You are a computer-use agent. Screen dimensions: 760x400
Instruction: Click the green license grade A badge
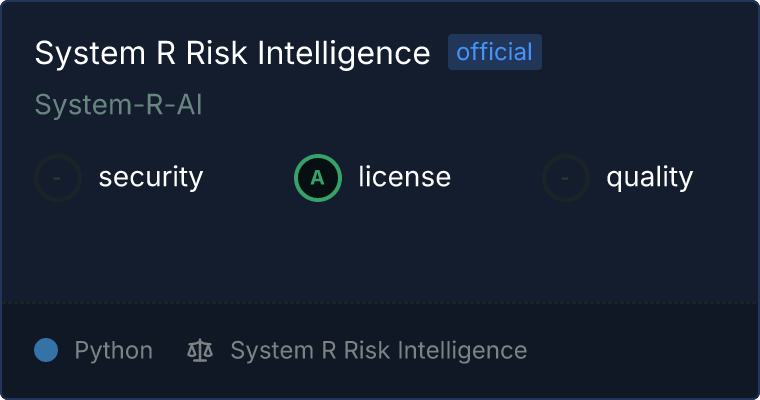click(x=318, y=178)
